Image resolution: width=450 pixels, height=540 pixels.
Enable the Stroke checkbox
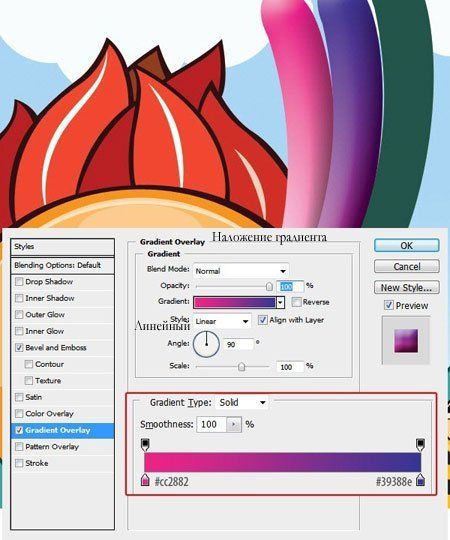click(19, 463)
